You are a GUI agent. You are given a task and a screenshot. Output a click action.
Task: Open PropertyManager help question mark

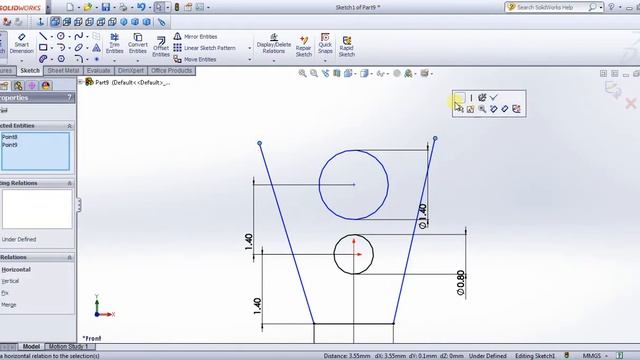coord(69,98)
